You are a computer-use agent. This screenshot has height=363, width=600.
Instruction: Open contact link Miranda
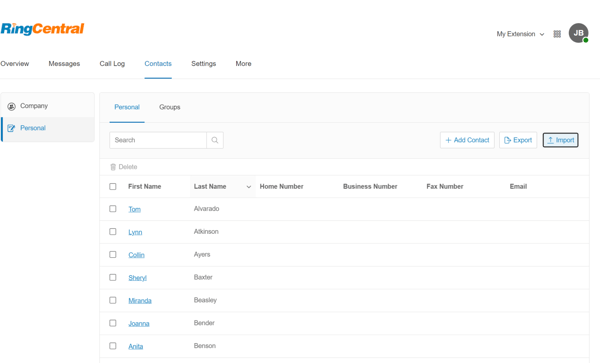140,301
